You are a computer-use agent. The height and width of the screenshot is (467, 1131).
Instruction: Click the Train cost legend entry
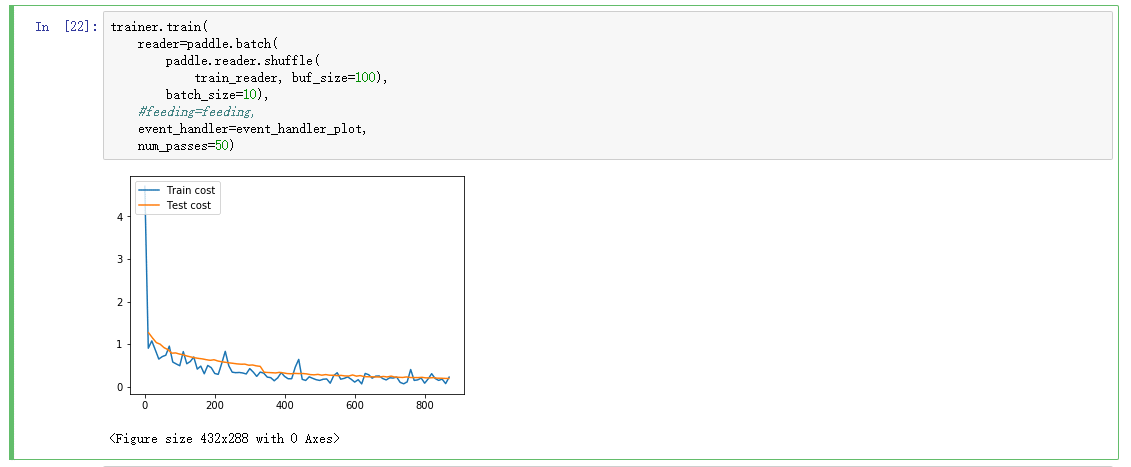click(x=178, y=191)
